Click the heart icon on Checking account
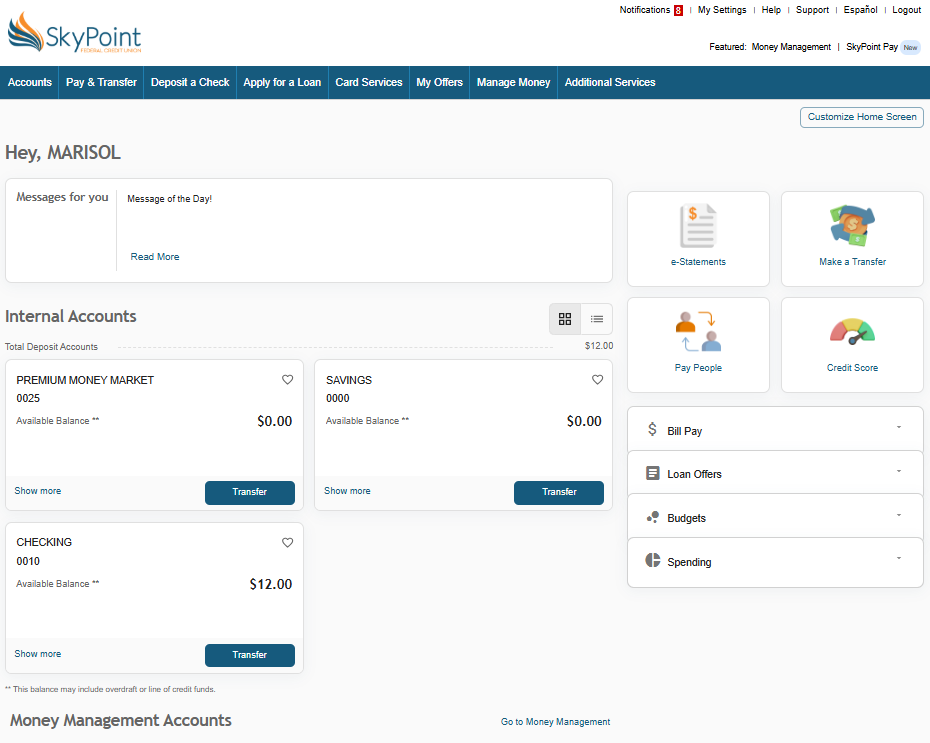 pos(288,543)
